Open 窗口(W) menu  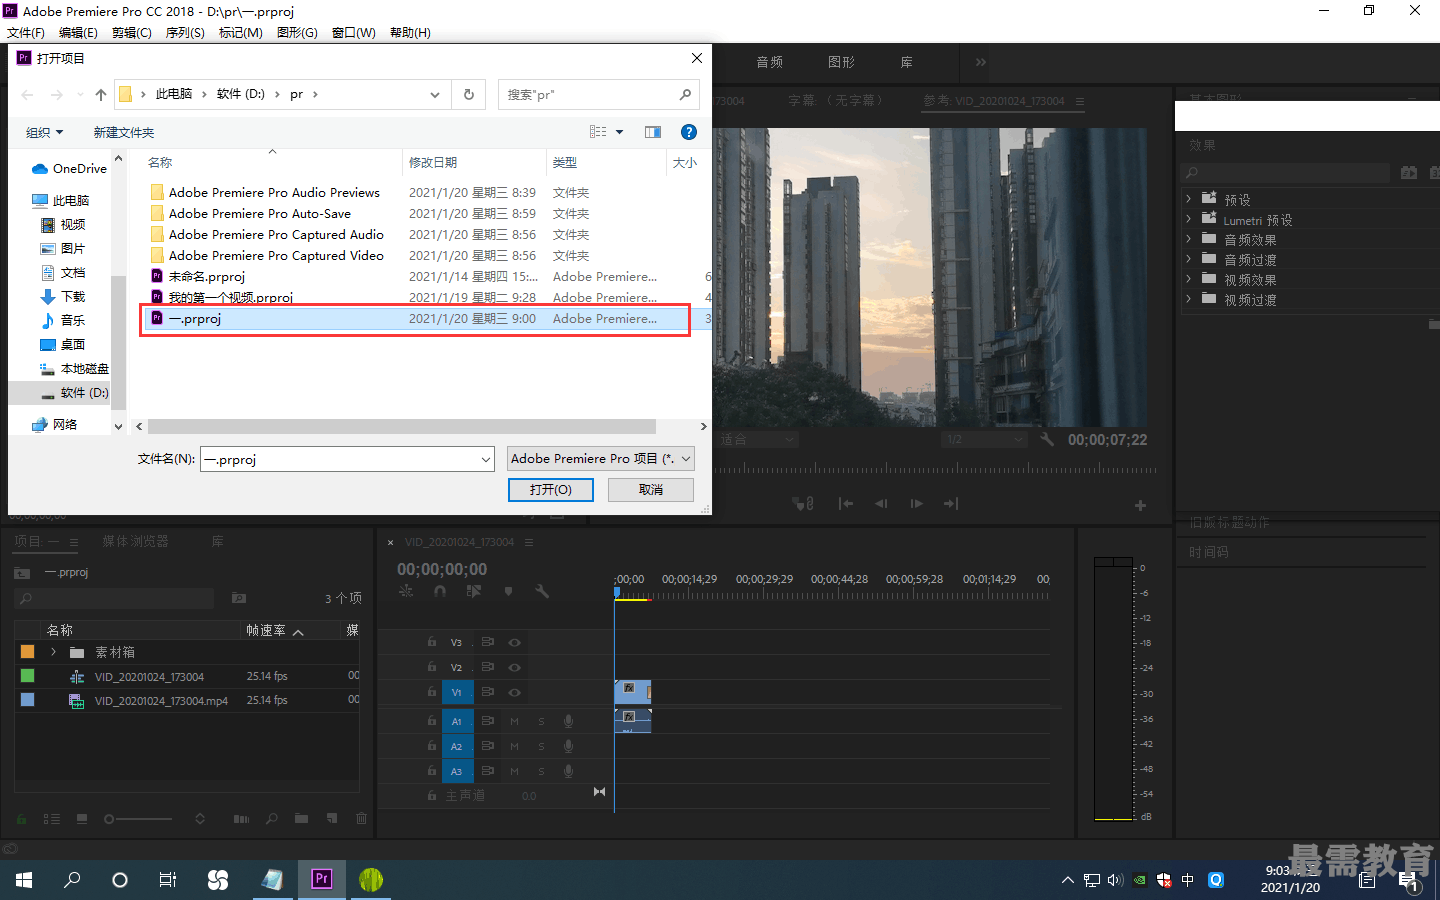[x=354, y=33]
